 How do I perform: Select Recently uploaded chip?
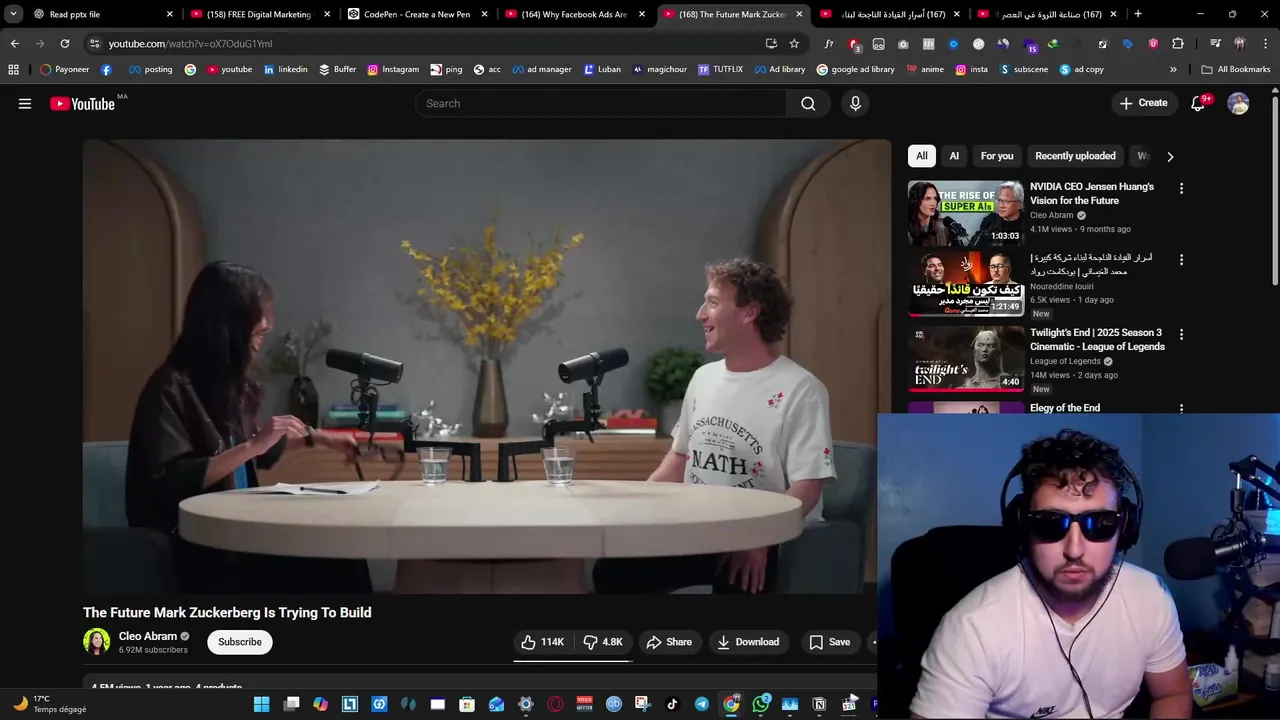point(1075,156)
